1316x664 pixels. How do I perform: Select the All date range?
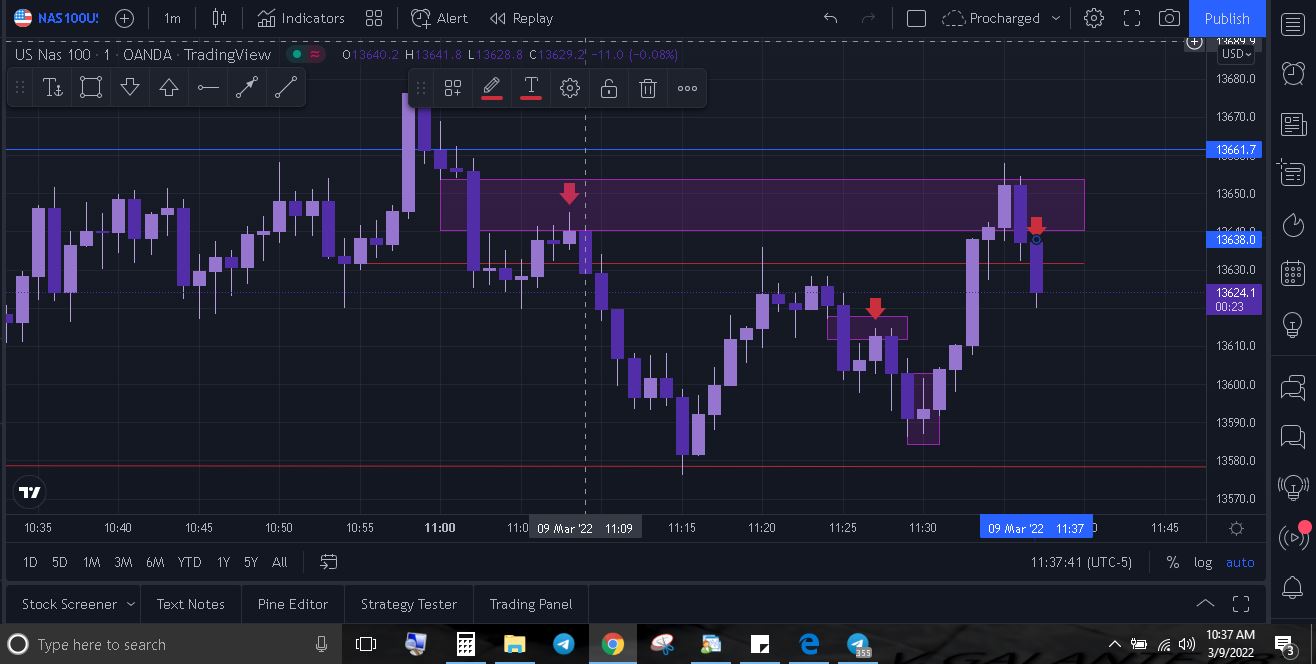280,562
